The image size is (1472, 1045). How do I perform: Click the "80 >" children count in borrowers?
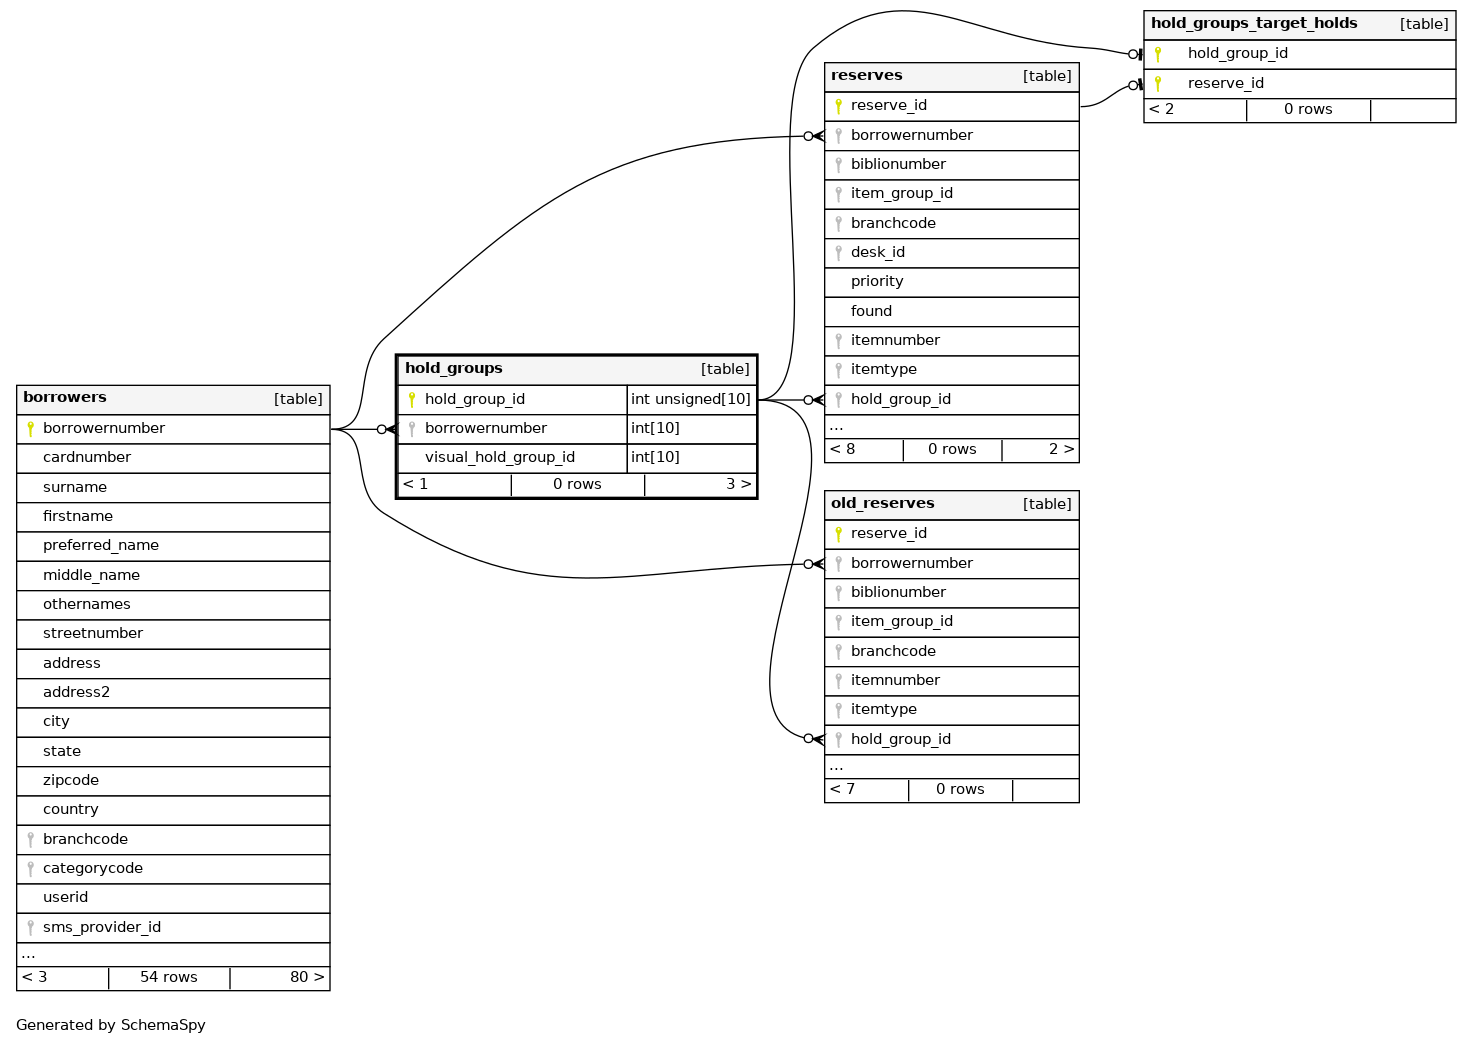[x=306, y=978]
